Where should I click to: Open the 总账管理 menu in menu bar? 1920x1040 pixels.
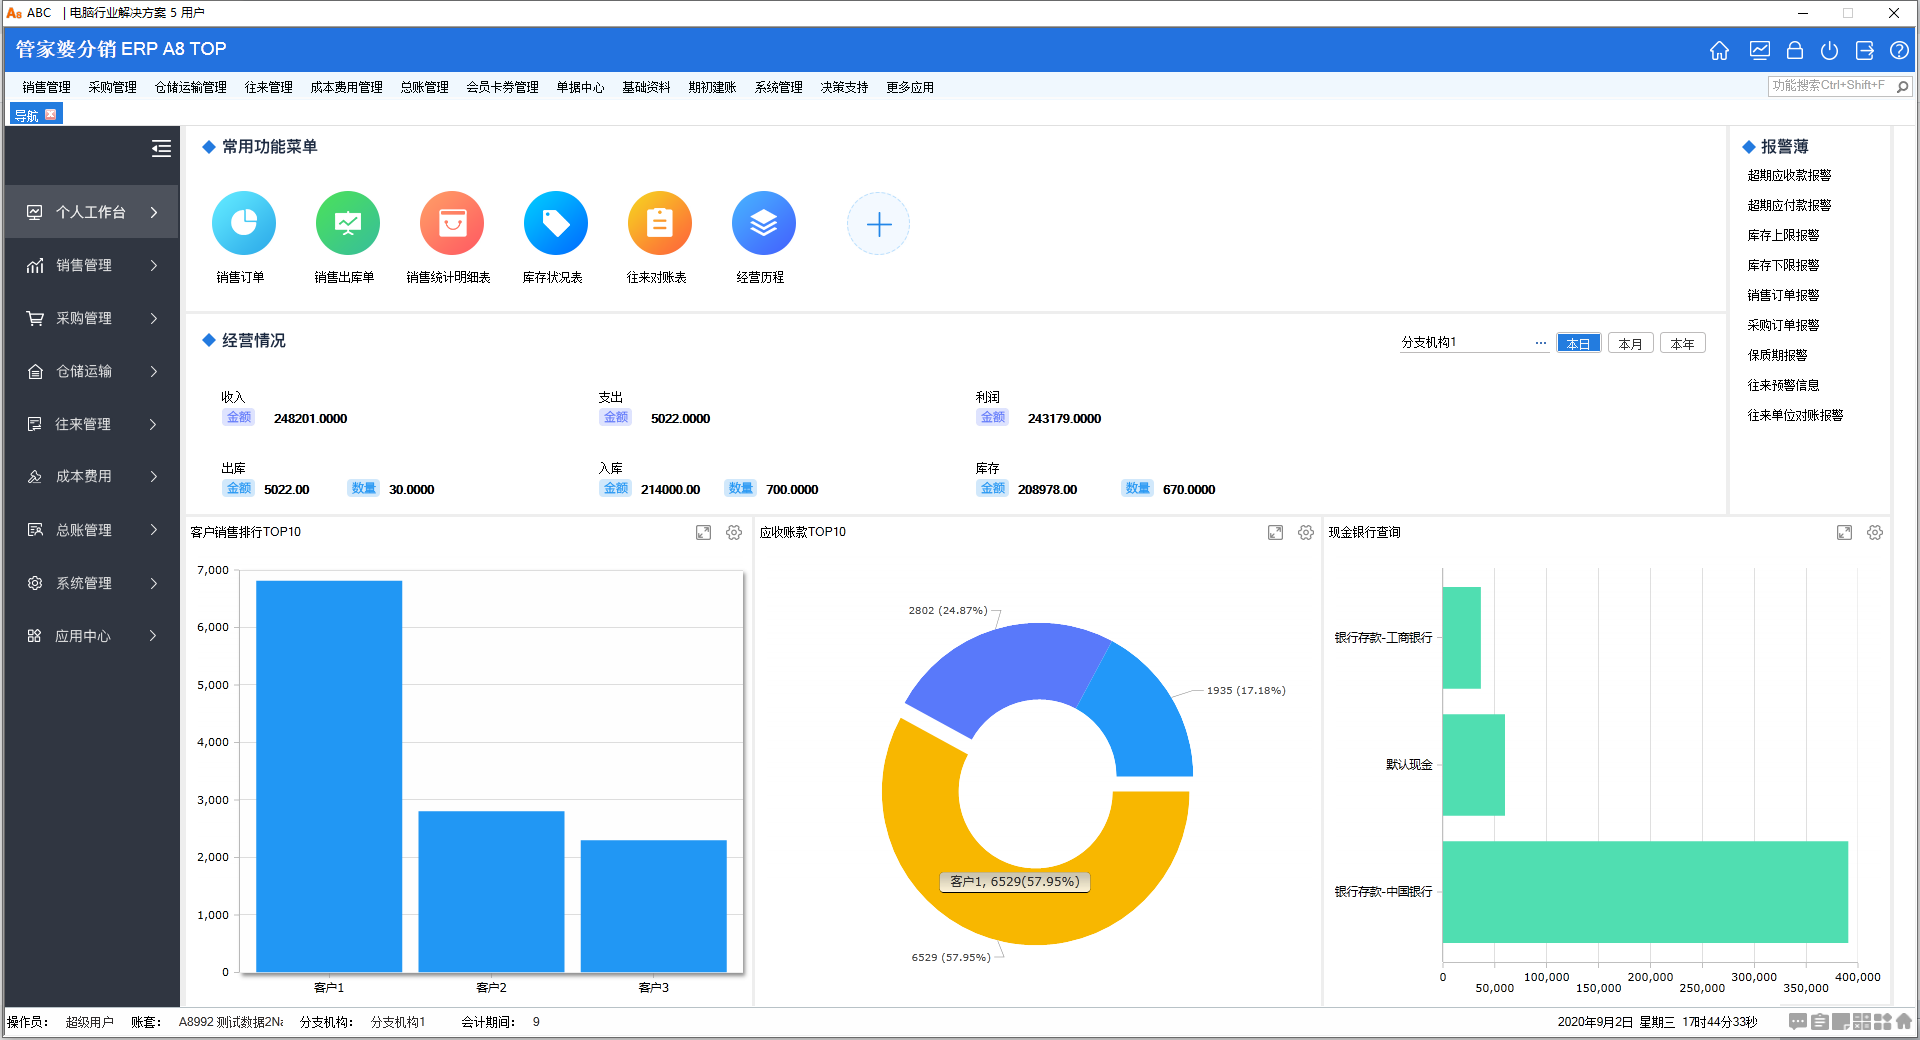(424, 87)
